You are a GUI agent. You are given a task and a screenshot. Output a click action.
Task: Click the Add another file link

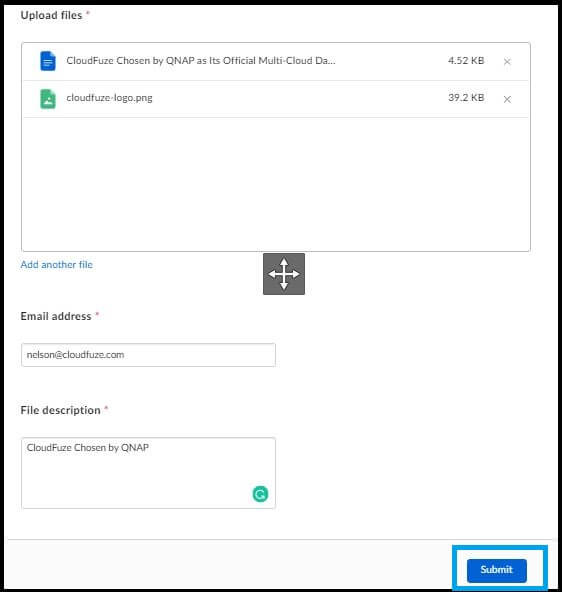point(57,265)
